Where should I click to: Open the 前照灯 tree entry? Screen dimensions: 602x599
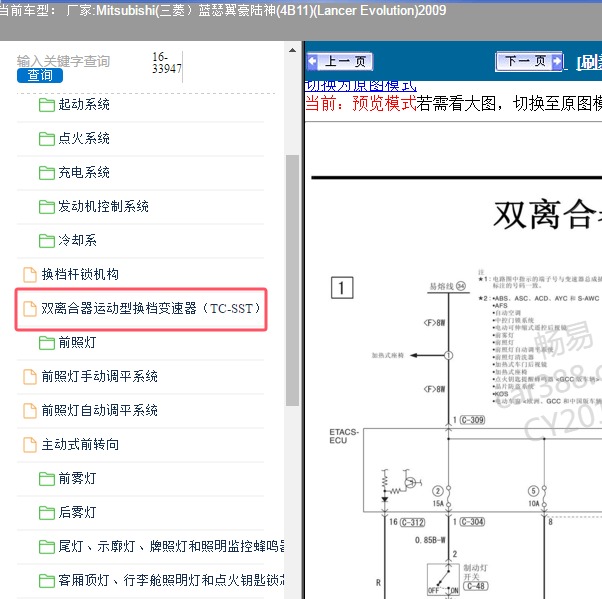(x=77, y=343)
